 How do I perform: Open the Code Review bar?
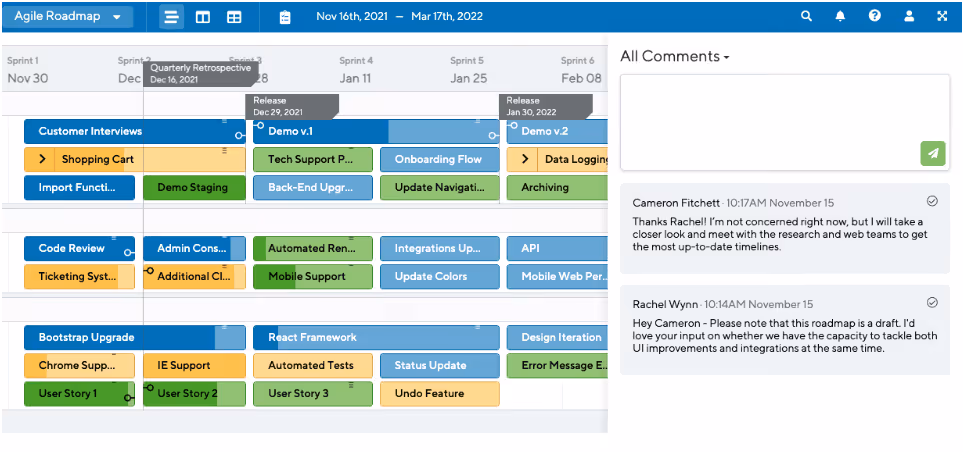pyautogui.click(x=79, y=248)
